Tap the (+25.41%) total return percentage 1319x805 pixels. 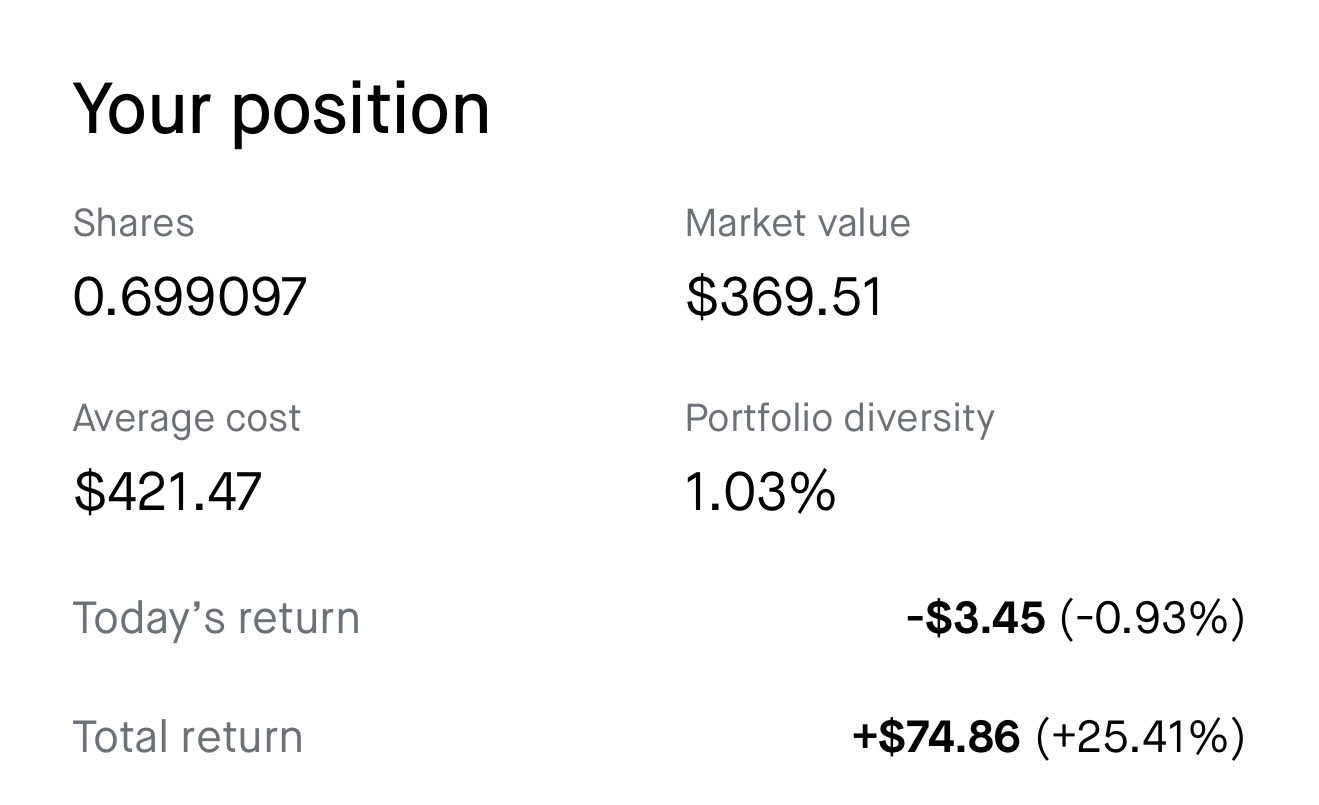point(1140,737)
